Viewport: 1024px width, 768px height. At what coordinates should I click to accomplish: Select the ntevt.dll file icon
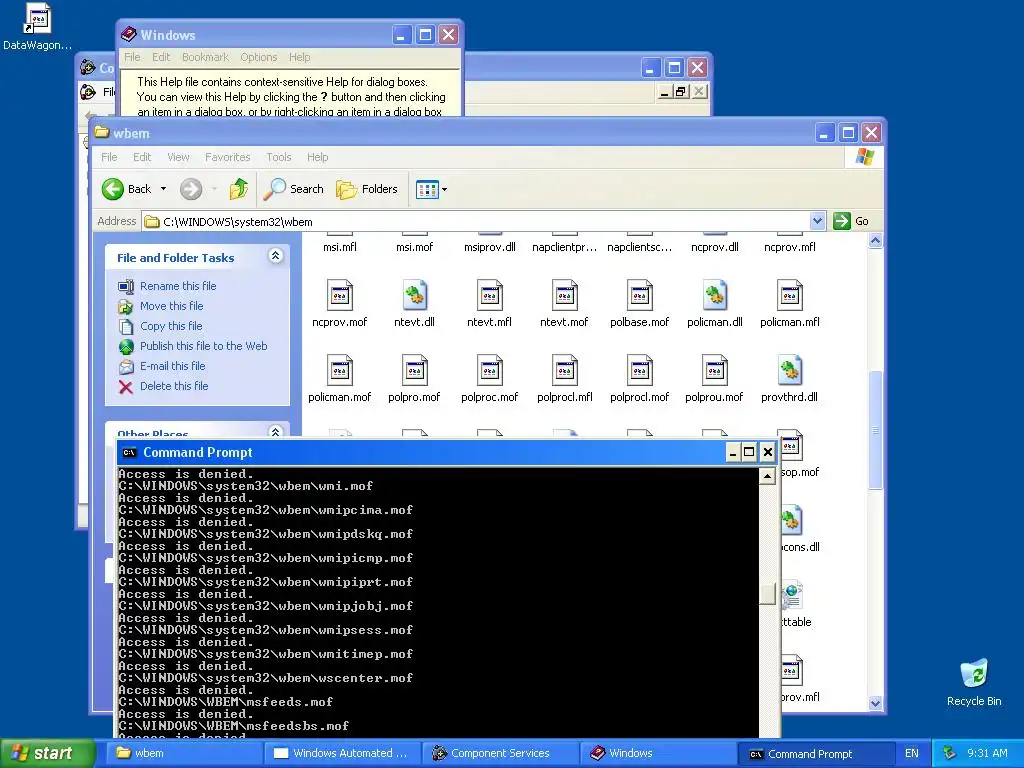point(415,295)
